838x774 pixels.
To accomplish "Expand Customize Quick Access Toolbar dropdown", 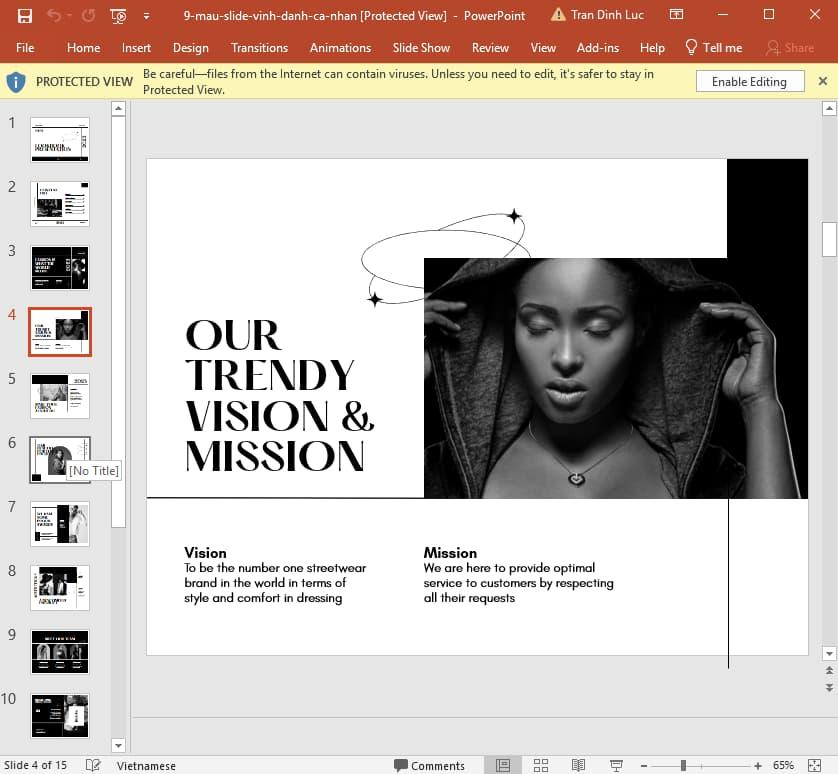I will [147, 16].
